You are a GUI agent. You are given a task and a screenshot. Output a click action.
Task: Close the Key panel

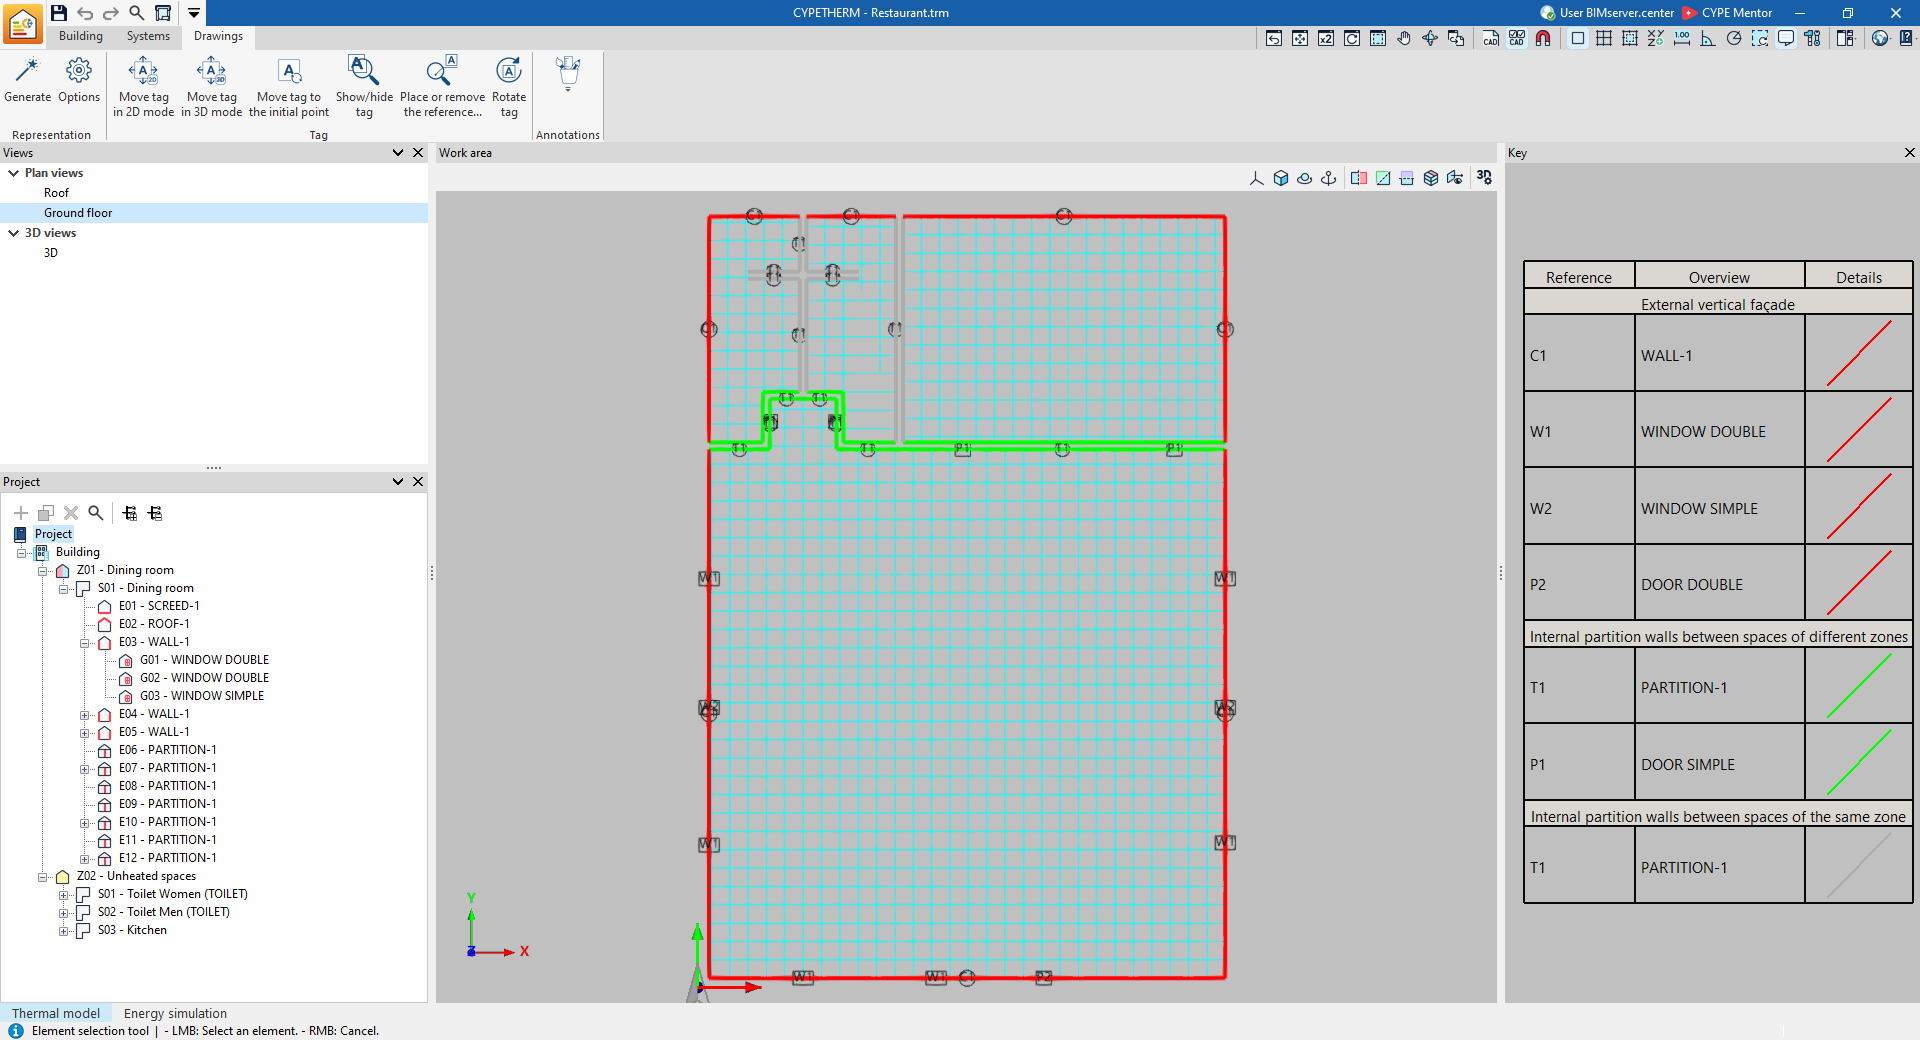[x=1910, y=153]
